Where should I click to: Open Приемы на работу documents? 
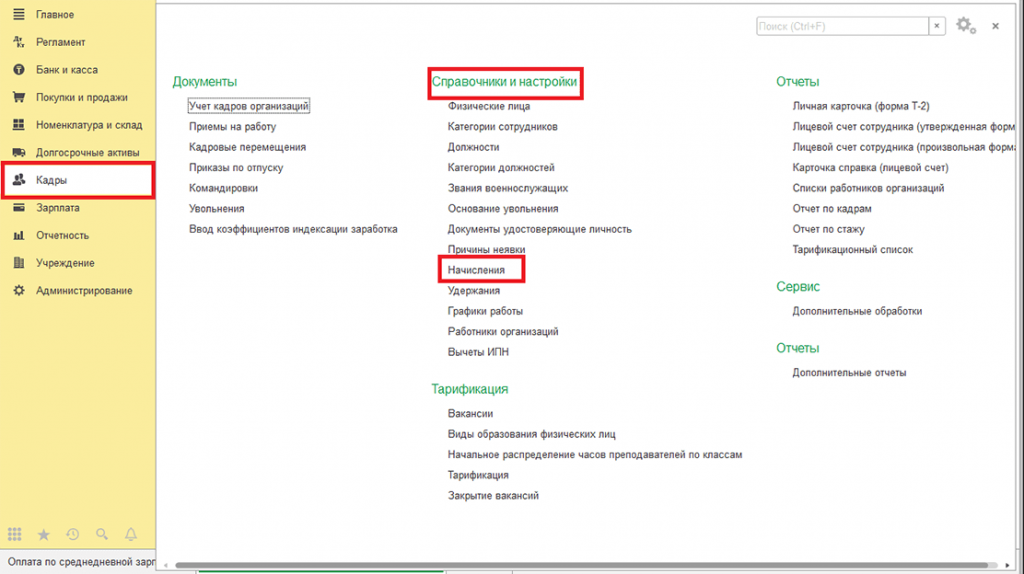pyautogui.click(x=232, y=126)
